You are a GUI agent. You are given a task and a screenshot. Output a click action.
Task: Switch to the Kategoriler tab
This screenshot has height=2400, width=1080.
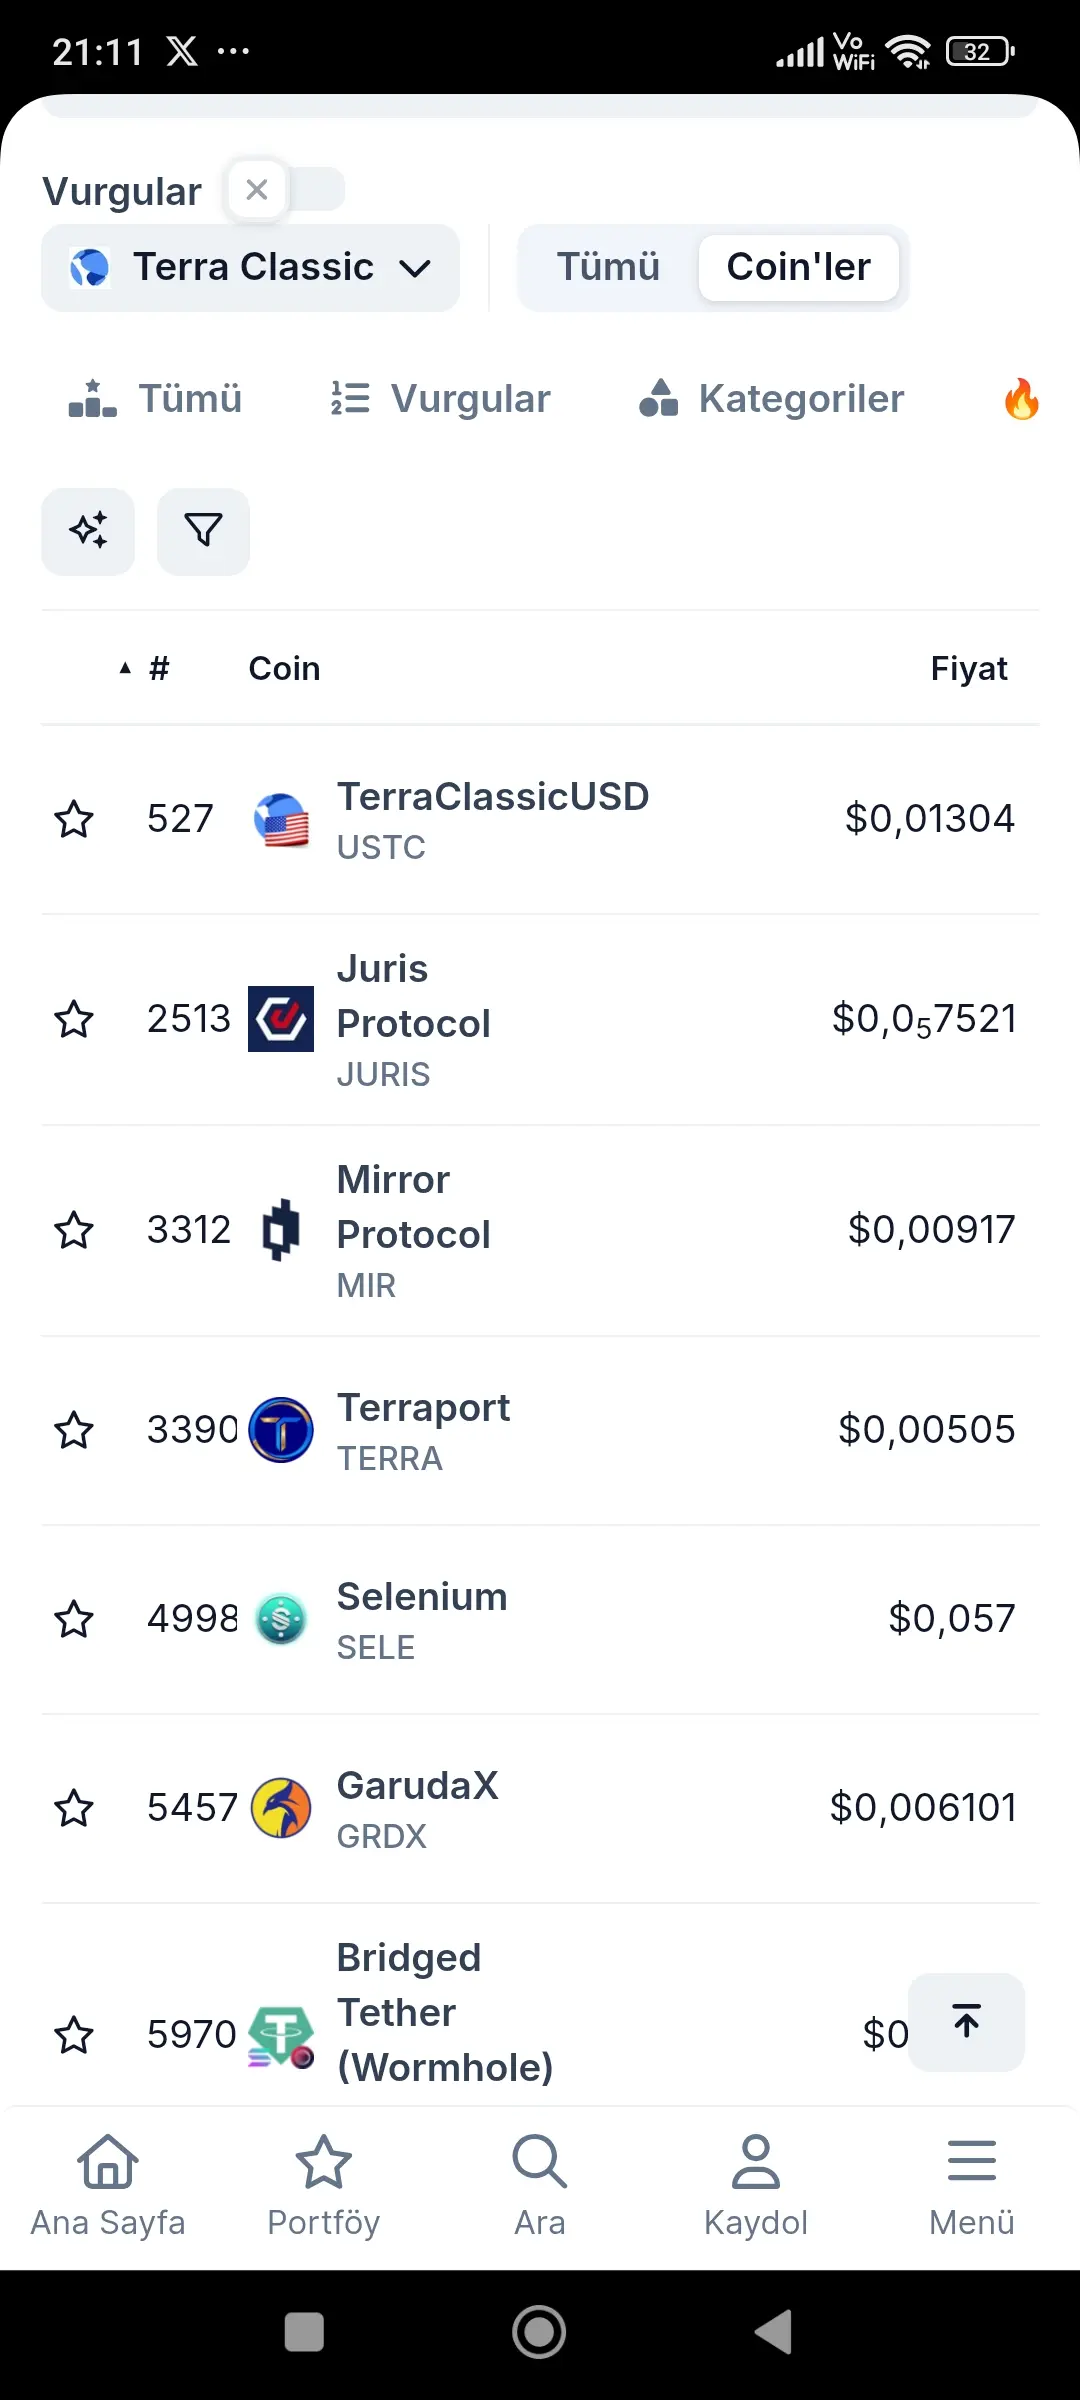click(x=771, y=399)
